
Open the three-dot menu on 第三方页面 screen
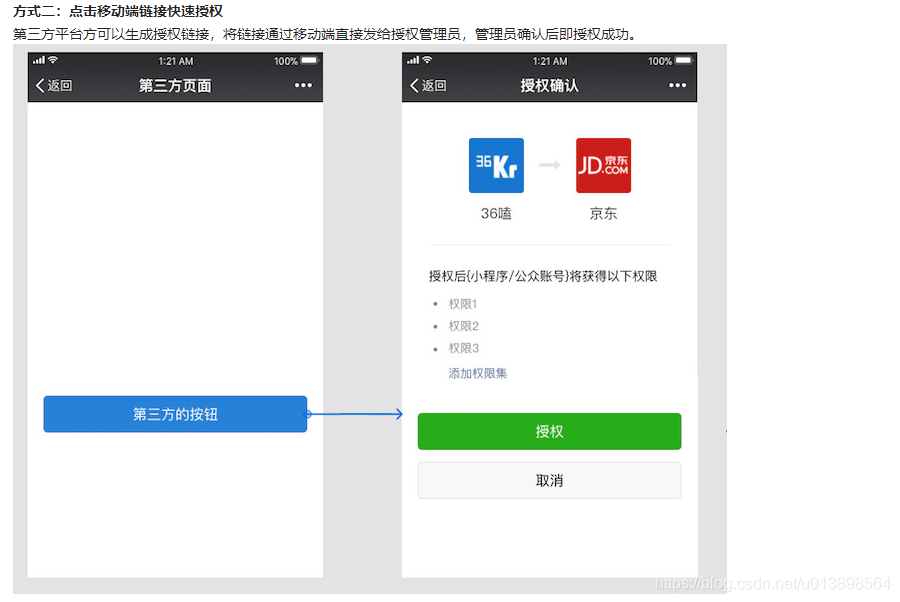coord(303,86)
